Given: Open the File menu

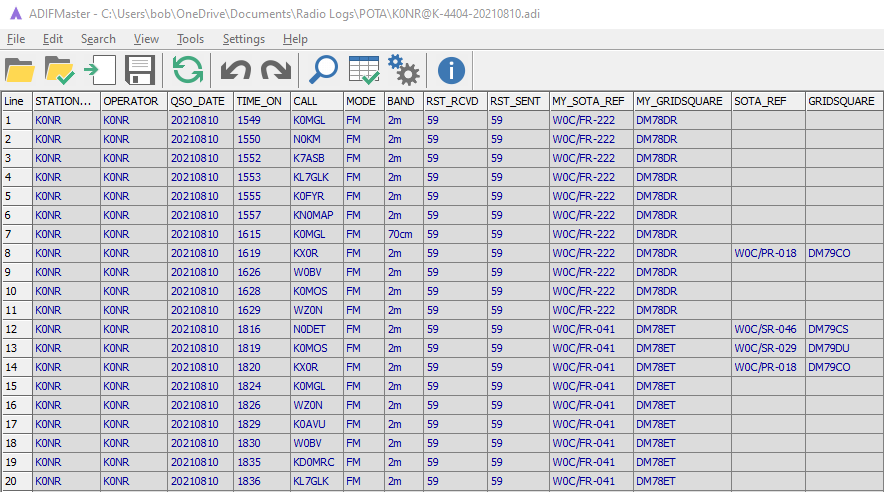Looking at the screenshot, I should pos(16,39).
